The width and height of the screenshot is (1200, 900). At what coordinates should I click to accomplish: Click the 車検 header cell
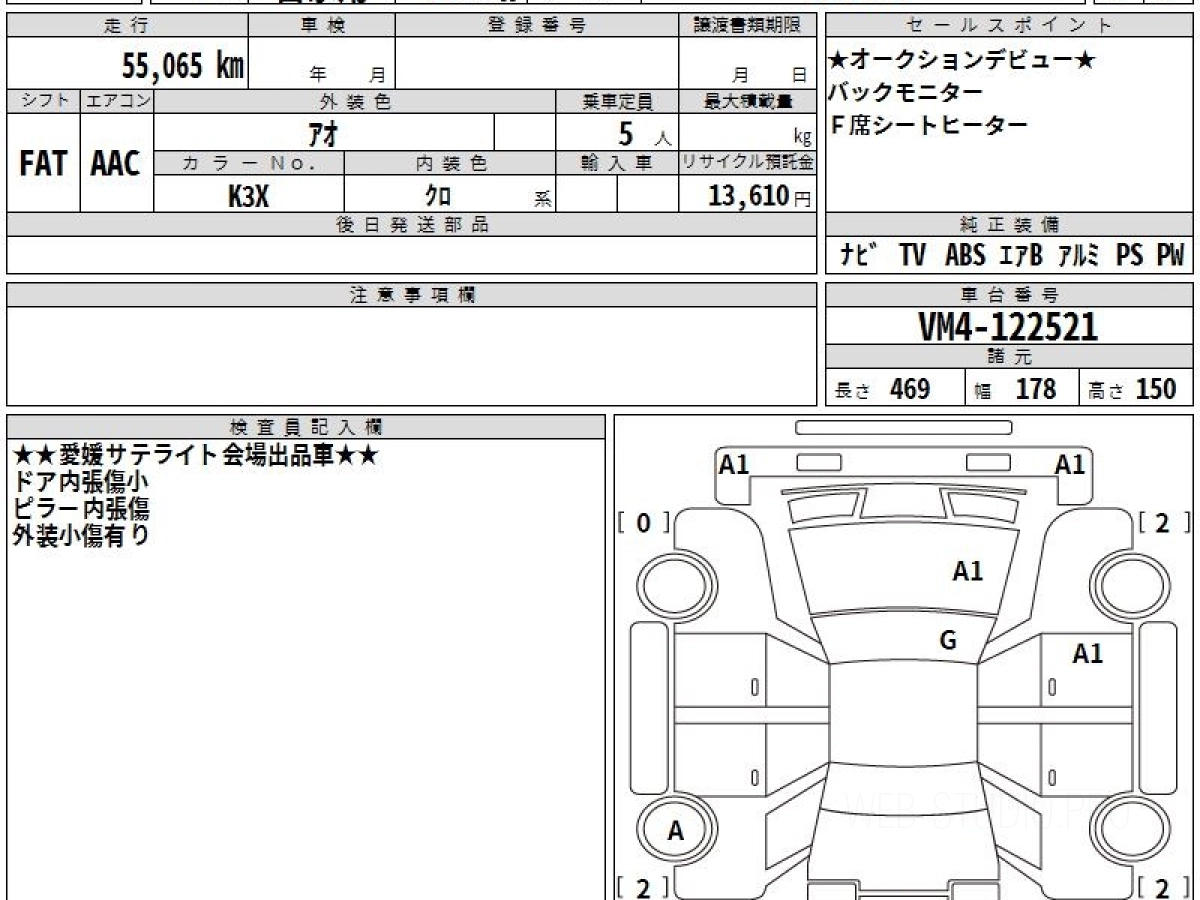(321, 26)
